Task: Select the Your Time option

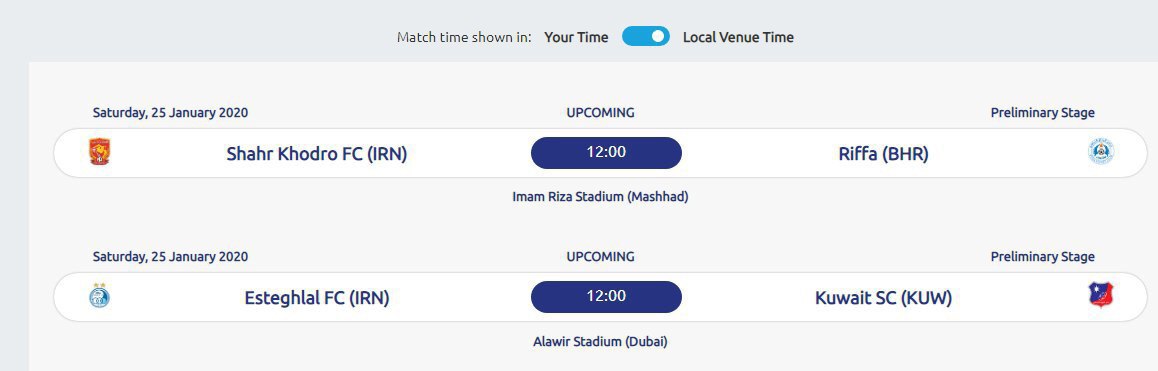Action: click(576, 37)
